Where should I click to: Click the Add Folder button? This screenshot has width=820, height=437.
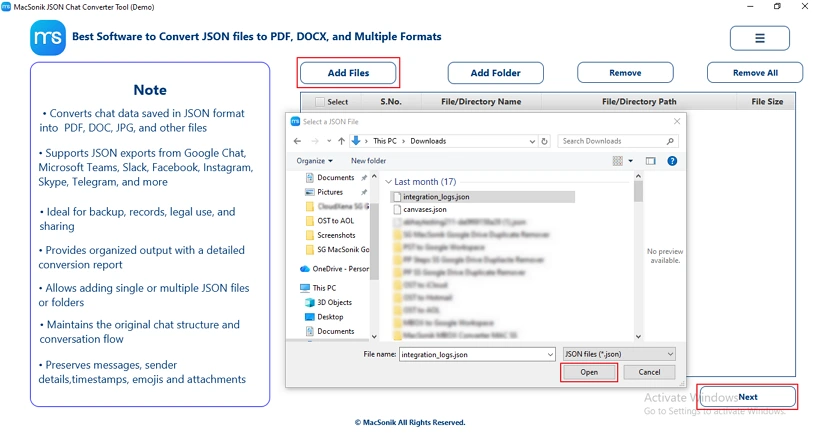[x=495, y=73]
